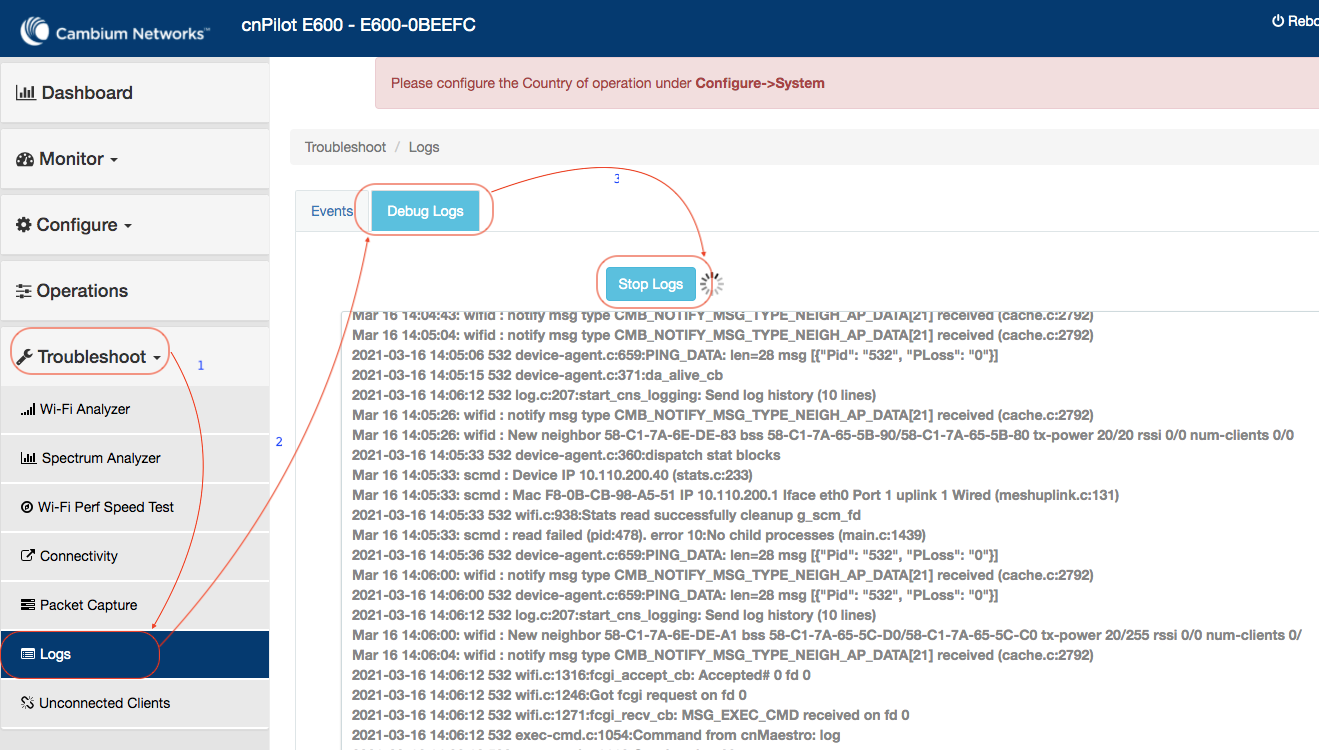Viewport: 1319px width, 750px height.
Task: Click the Operations sliders icon
Action: coord(24,291)
